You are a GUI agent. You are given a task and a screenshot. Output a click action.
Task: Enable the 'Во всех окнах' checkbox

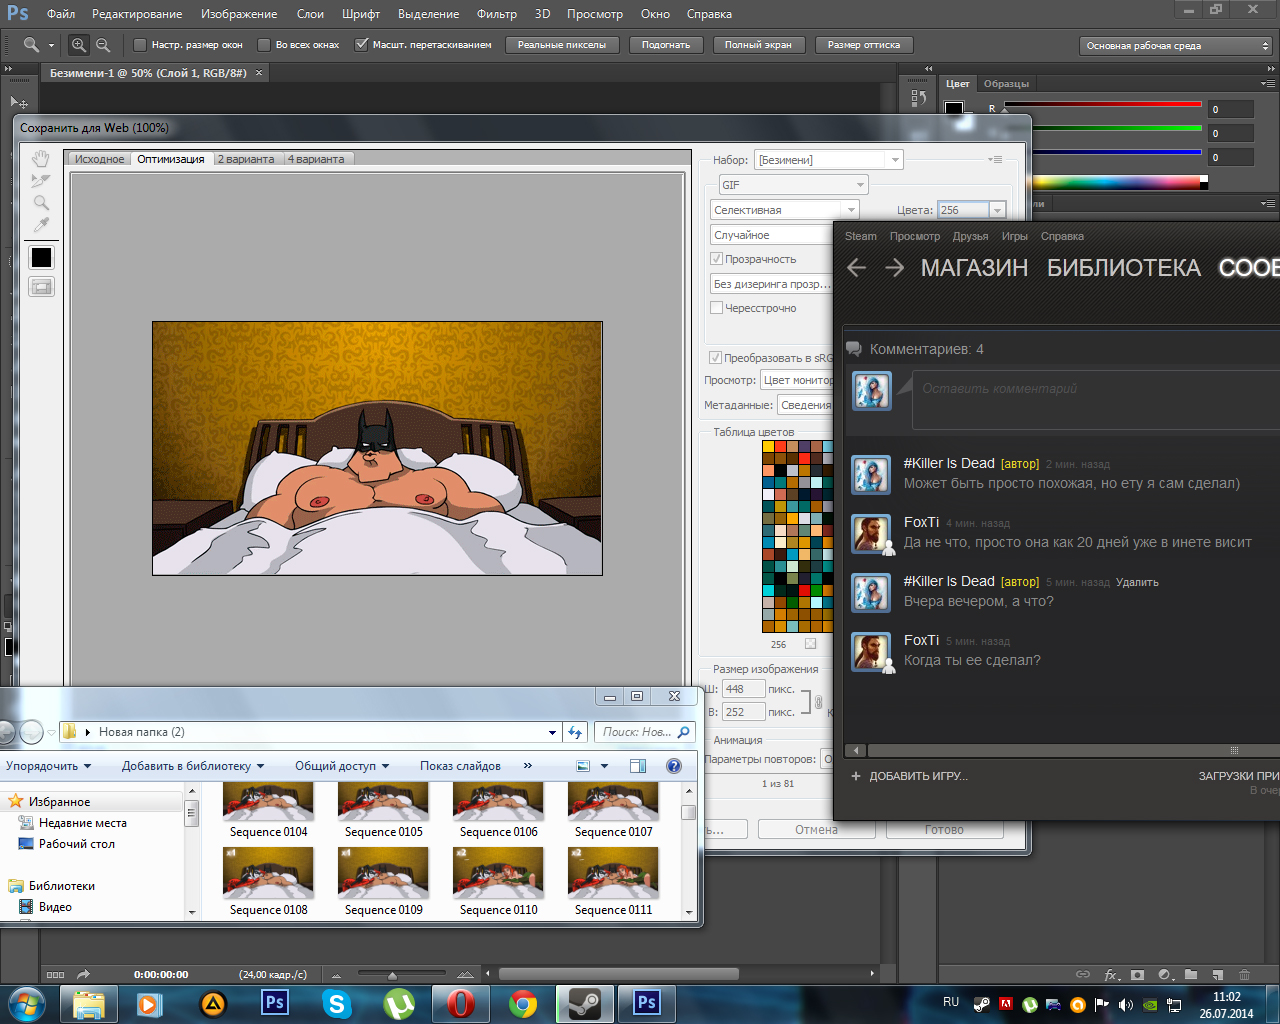pyautogui.click(x=264, y=45)
